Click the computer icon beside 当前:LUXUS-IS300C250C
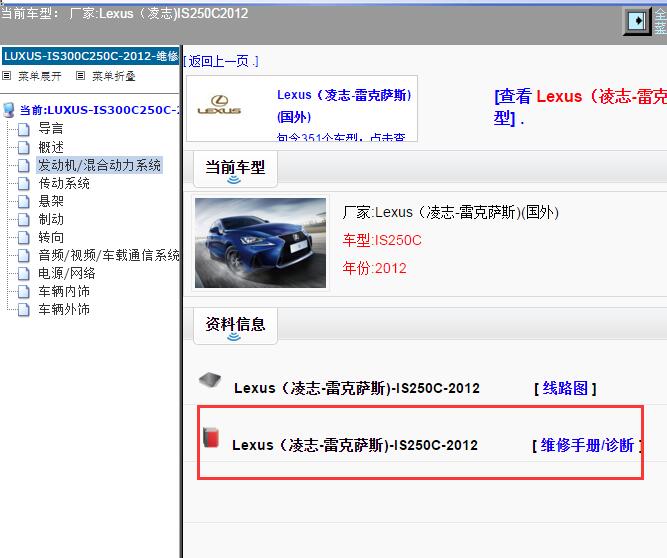 (x=9, y=110)
